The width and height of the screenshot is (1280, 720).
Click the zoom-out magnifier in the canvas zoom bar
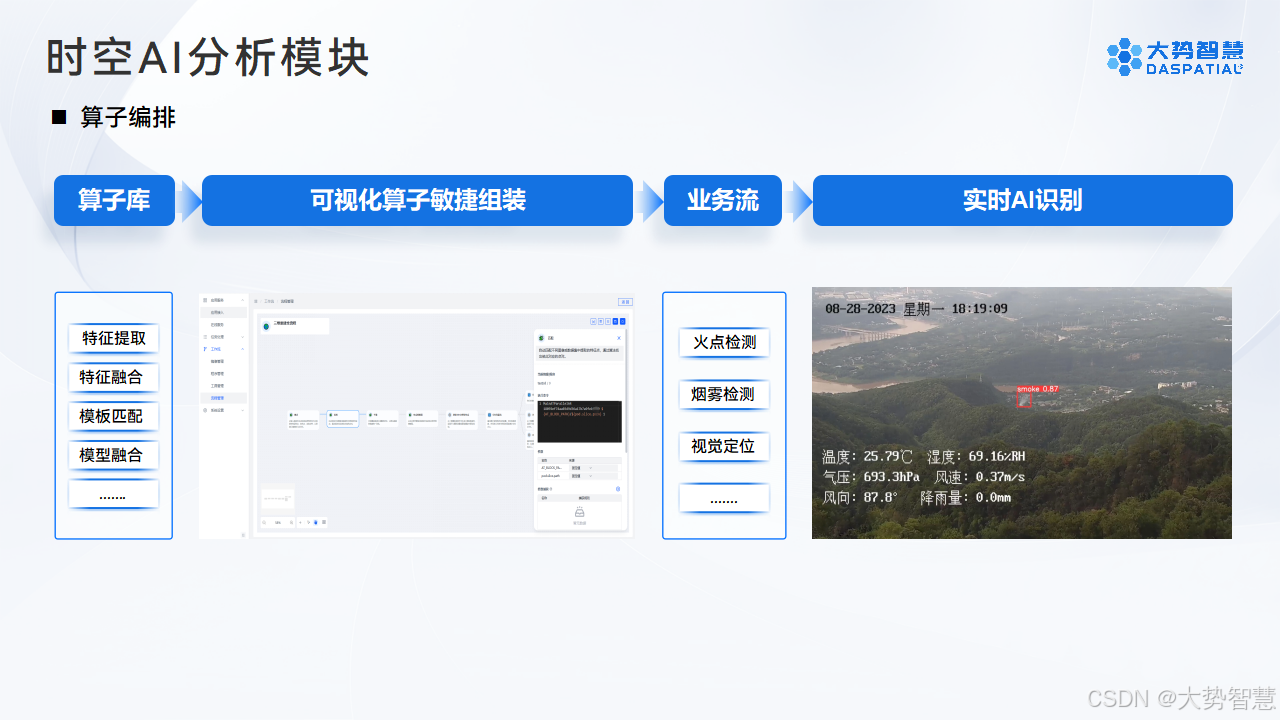pyautogui.click(x=264, y=522)
